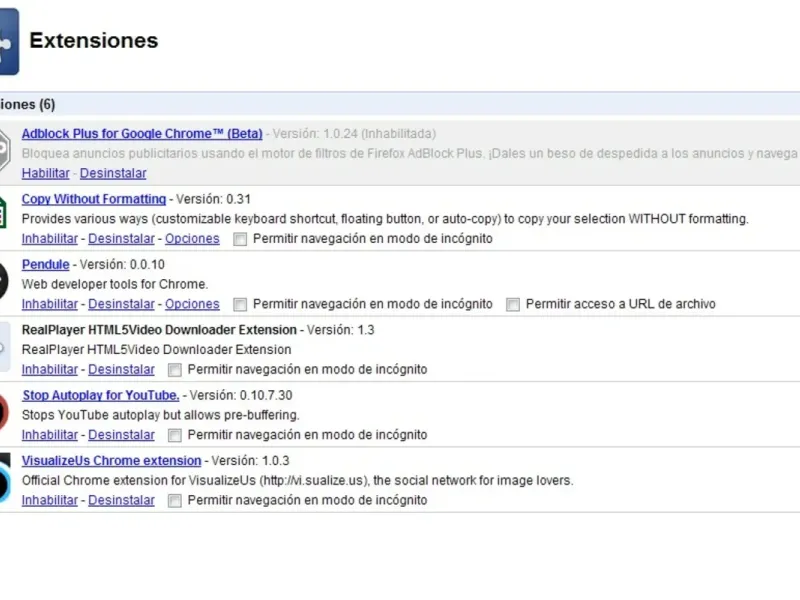Viewport: 800px width, 600px height.
Task: Click the Extensiones puzzle piece icon
Action: (9, 42)
